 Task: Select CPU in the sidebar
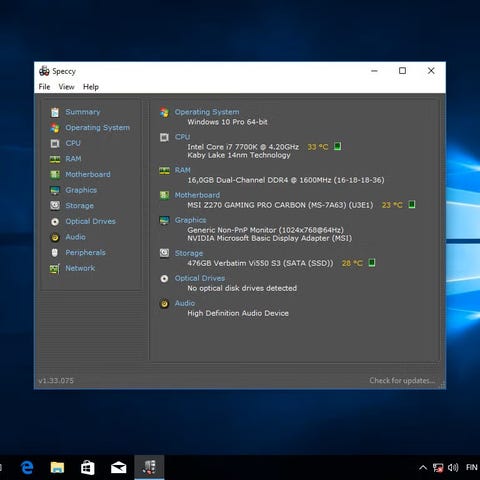click(73, 143)
